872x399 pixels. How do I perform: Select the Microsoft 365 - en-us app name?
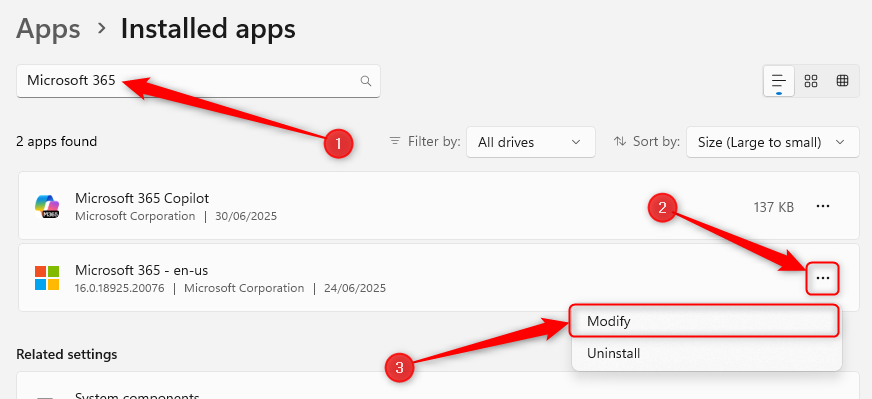141,270
